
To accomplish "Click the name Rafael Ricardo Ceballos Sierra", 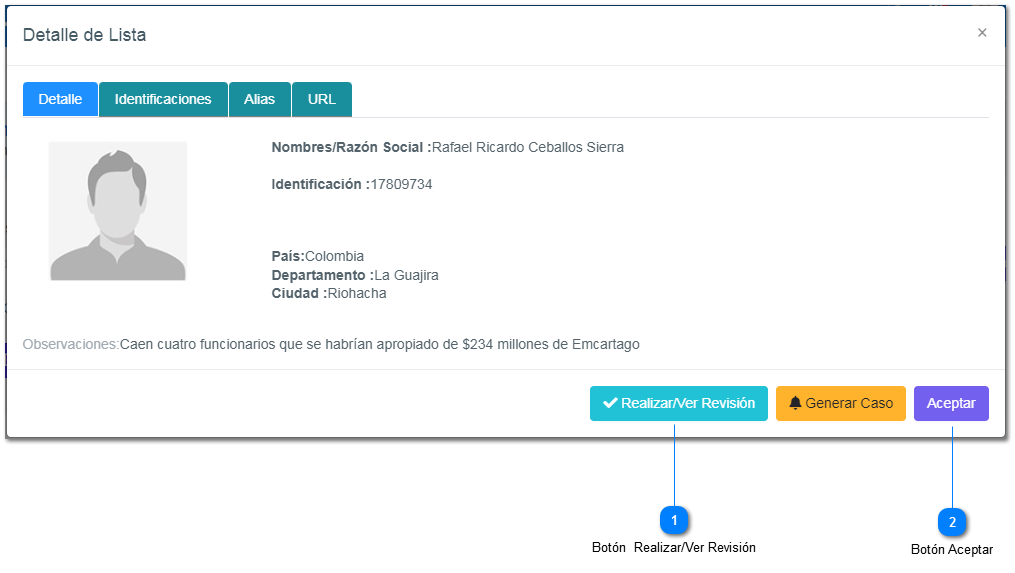I will click(x=527, y=147).
